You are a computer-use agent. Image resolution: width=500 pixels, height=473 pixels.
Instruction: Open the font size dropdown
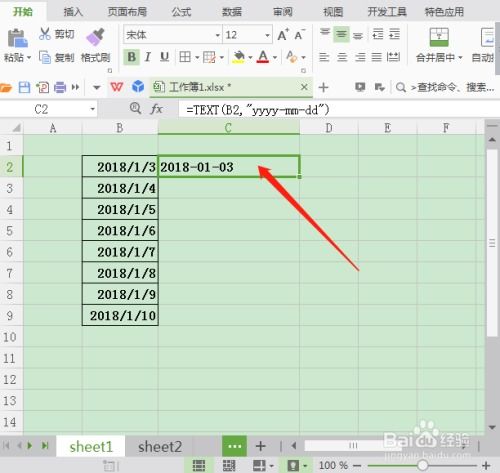(x=267, y=35)
